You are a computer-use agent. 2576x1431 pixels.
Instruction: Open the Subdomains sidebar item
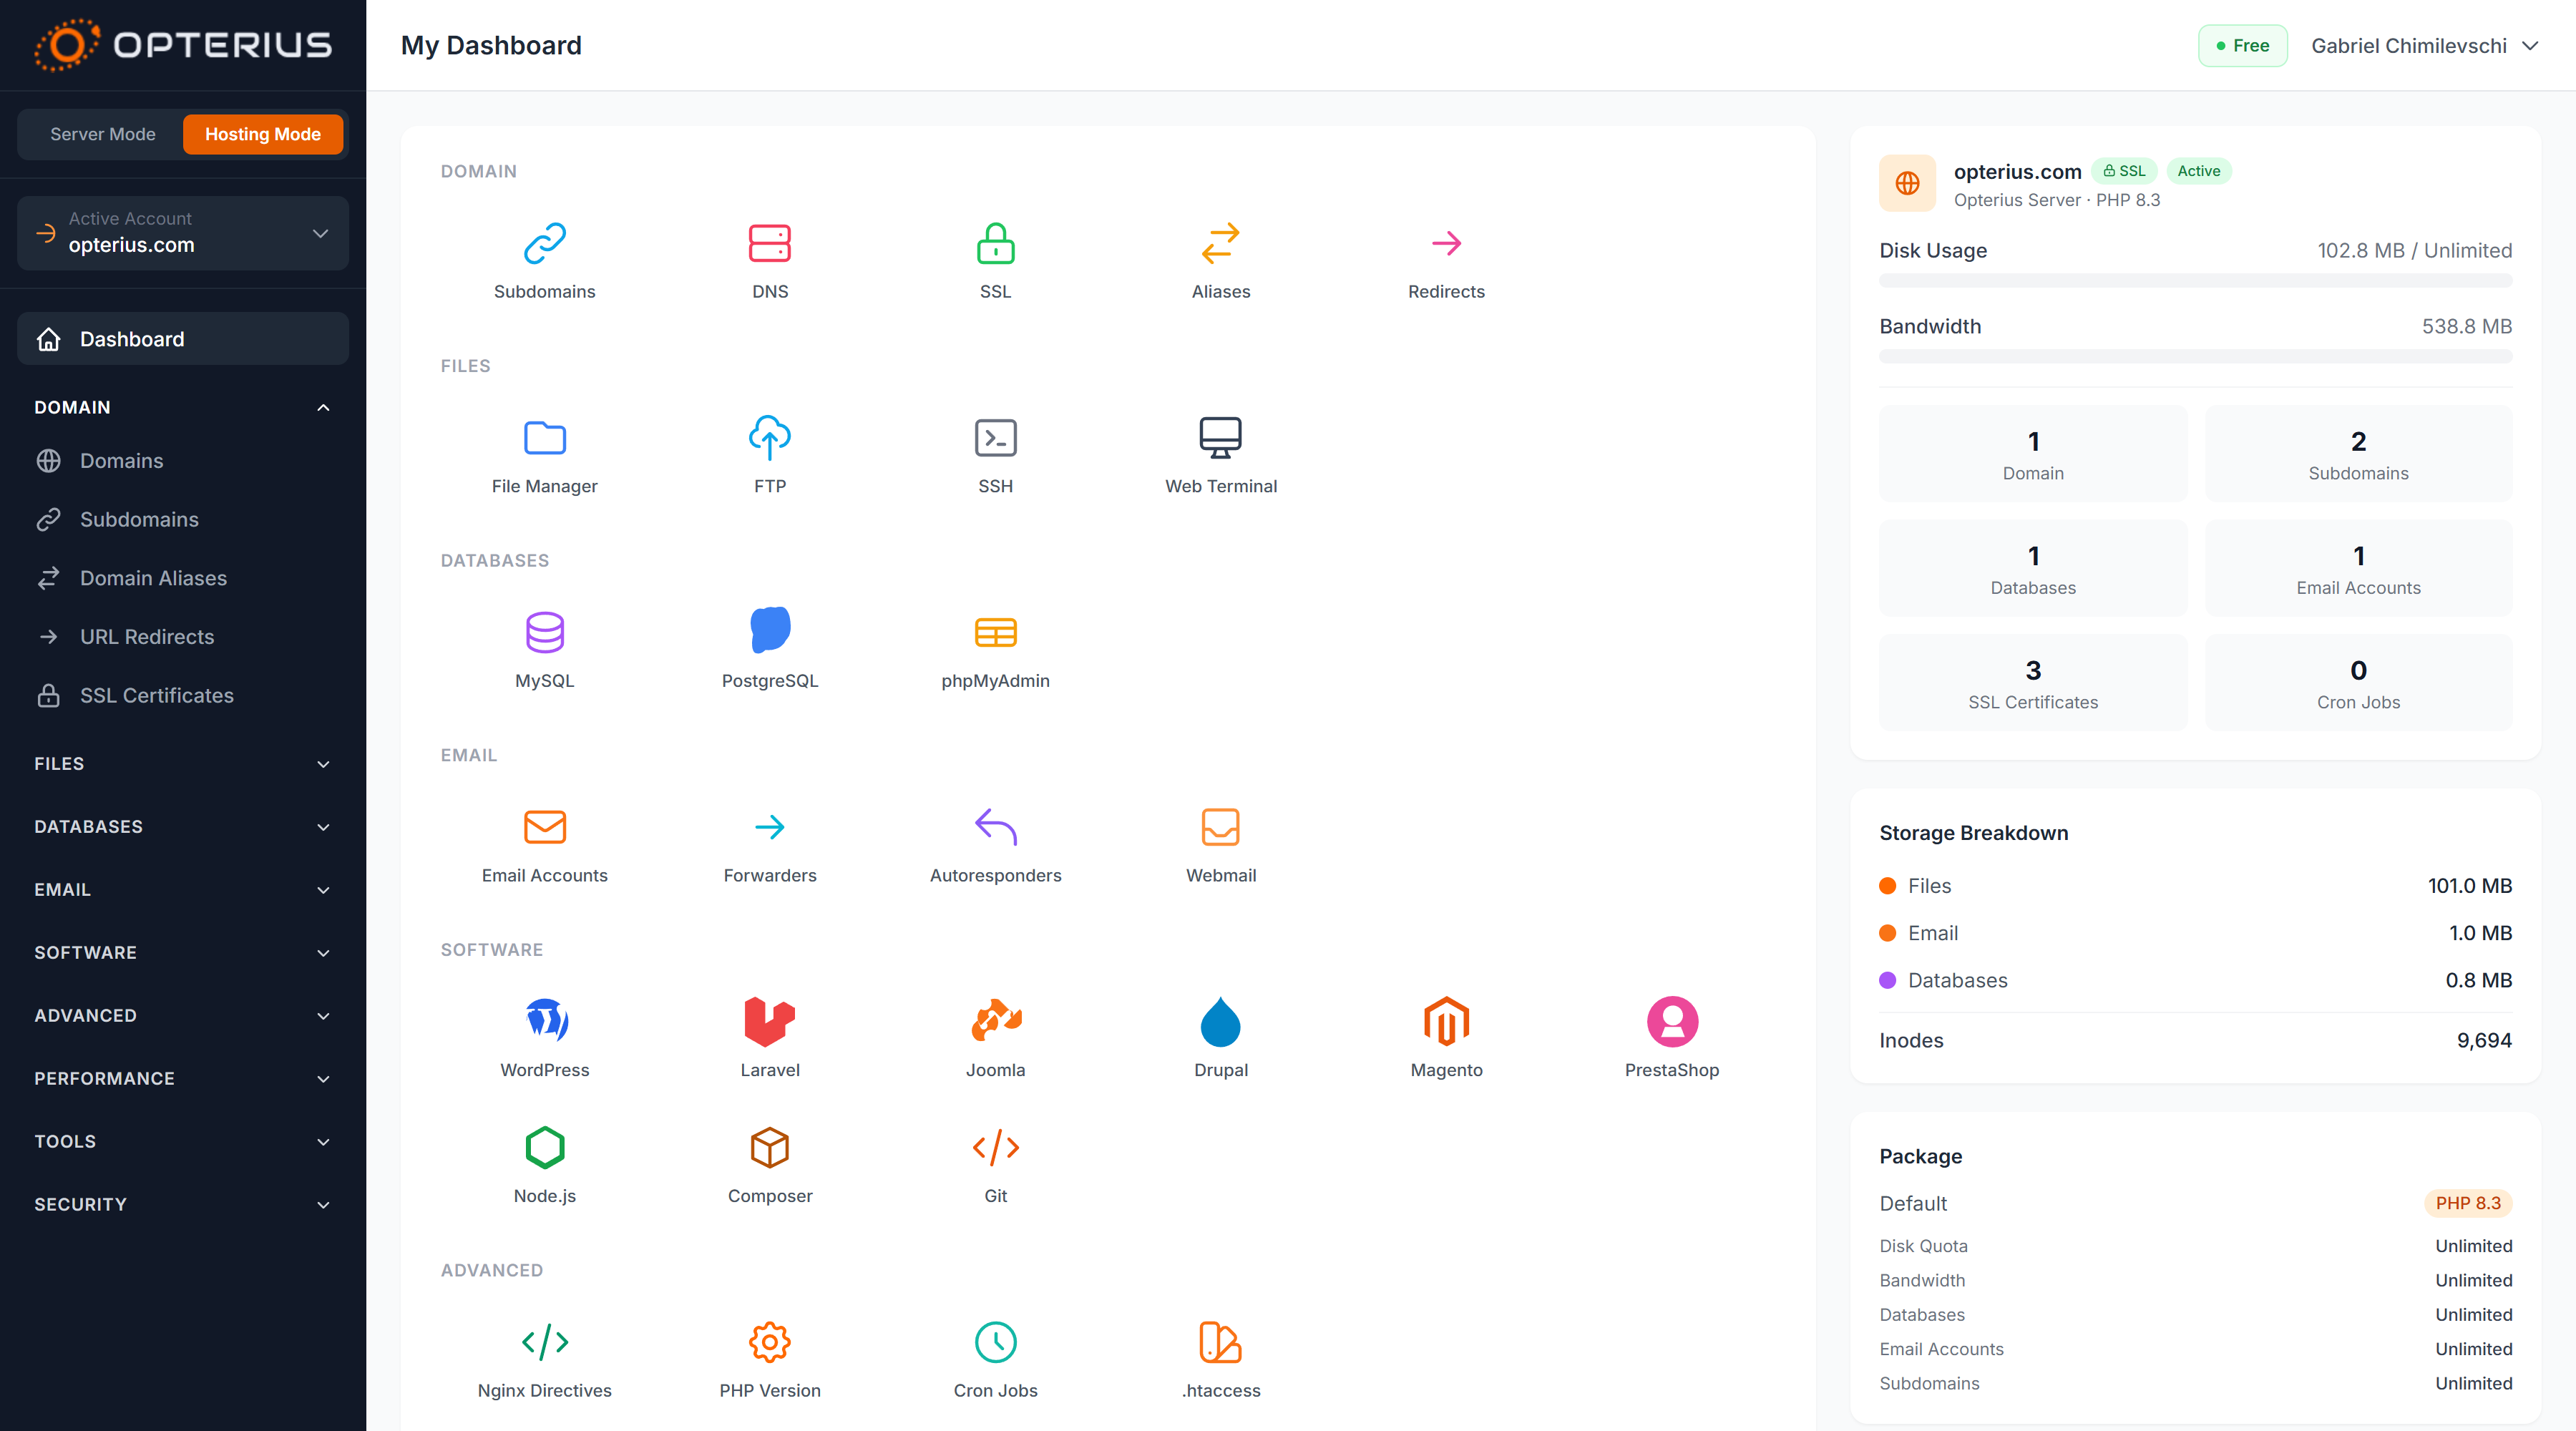[x=183, y=520]
